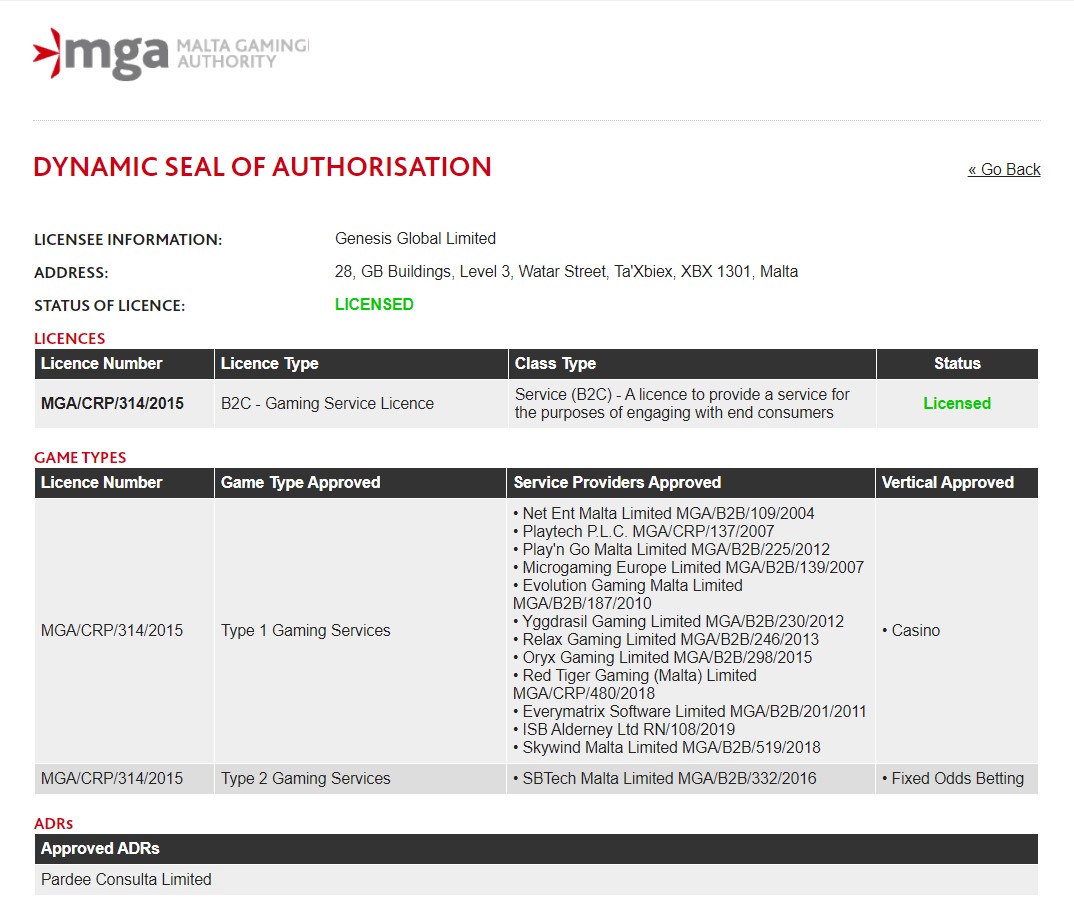Viewport: 1074px width, 906px height.
Task: Click Microgaming Europe Limited provider entry
Action: [688, 567]
